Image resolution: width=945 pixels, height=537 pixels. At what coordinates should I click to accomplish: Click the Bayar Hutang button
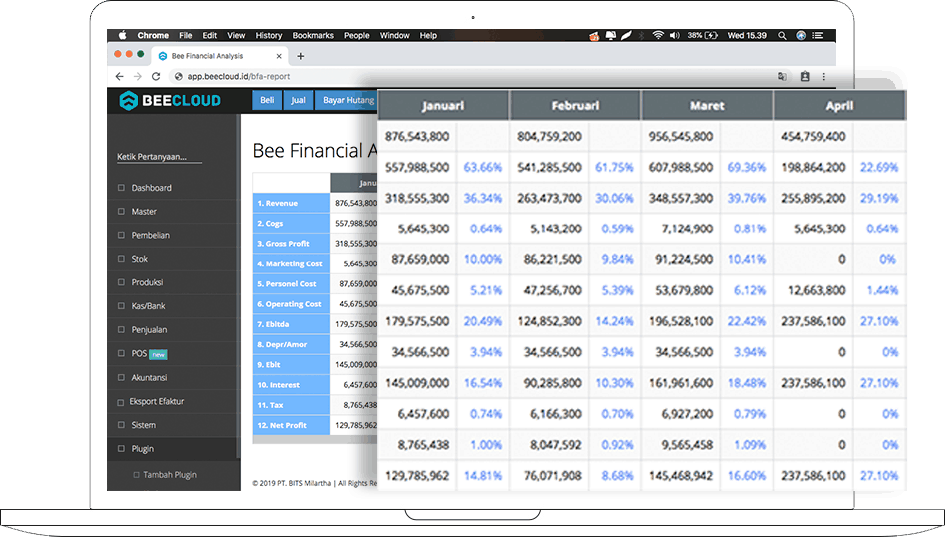[346, 100]
